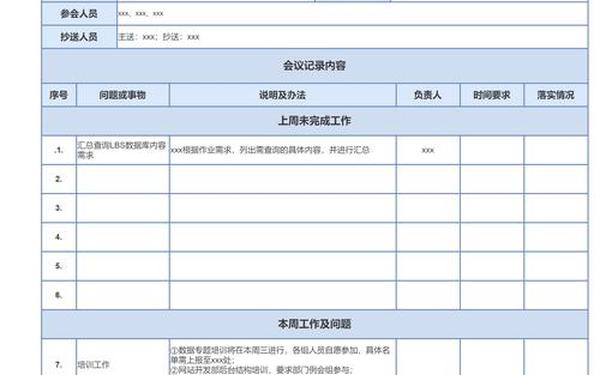Click the 负责人 column header
The image size is (600, 375).
(x=428, y=95)
